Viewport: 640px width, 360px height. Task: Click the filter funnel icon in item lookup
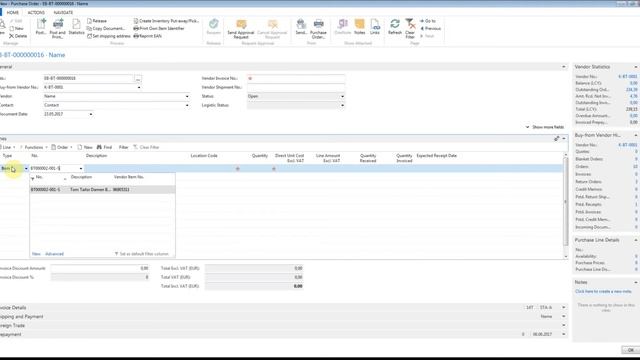(x=32, y=179)
